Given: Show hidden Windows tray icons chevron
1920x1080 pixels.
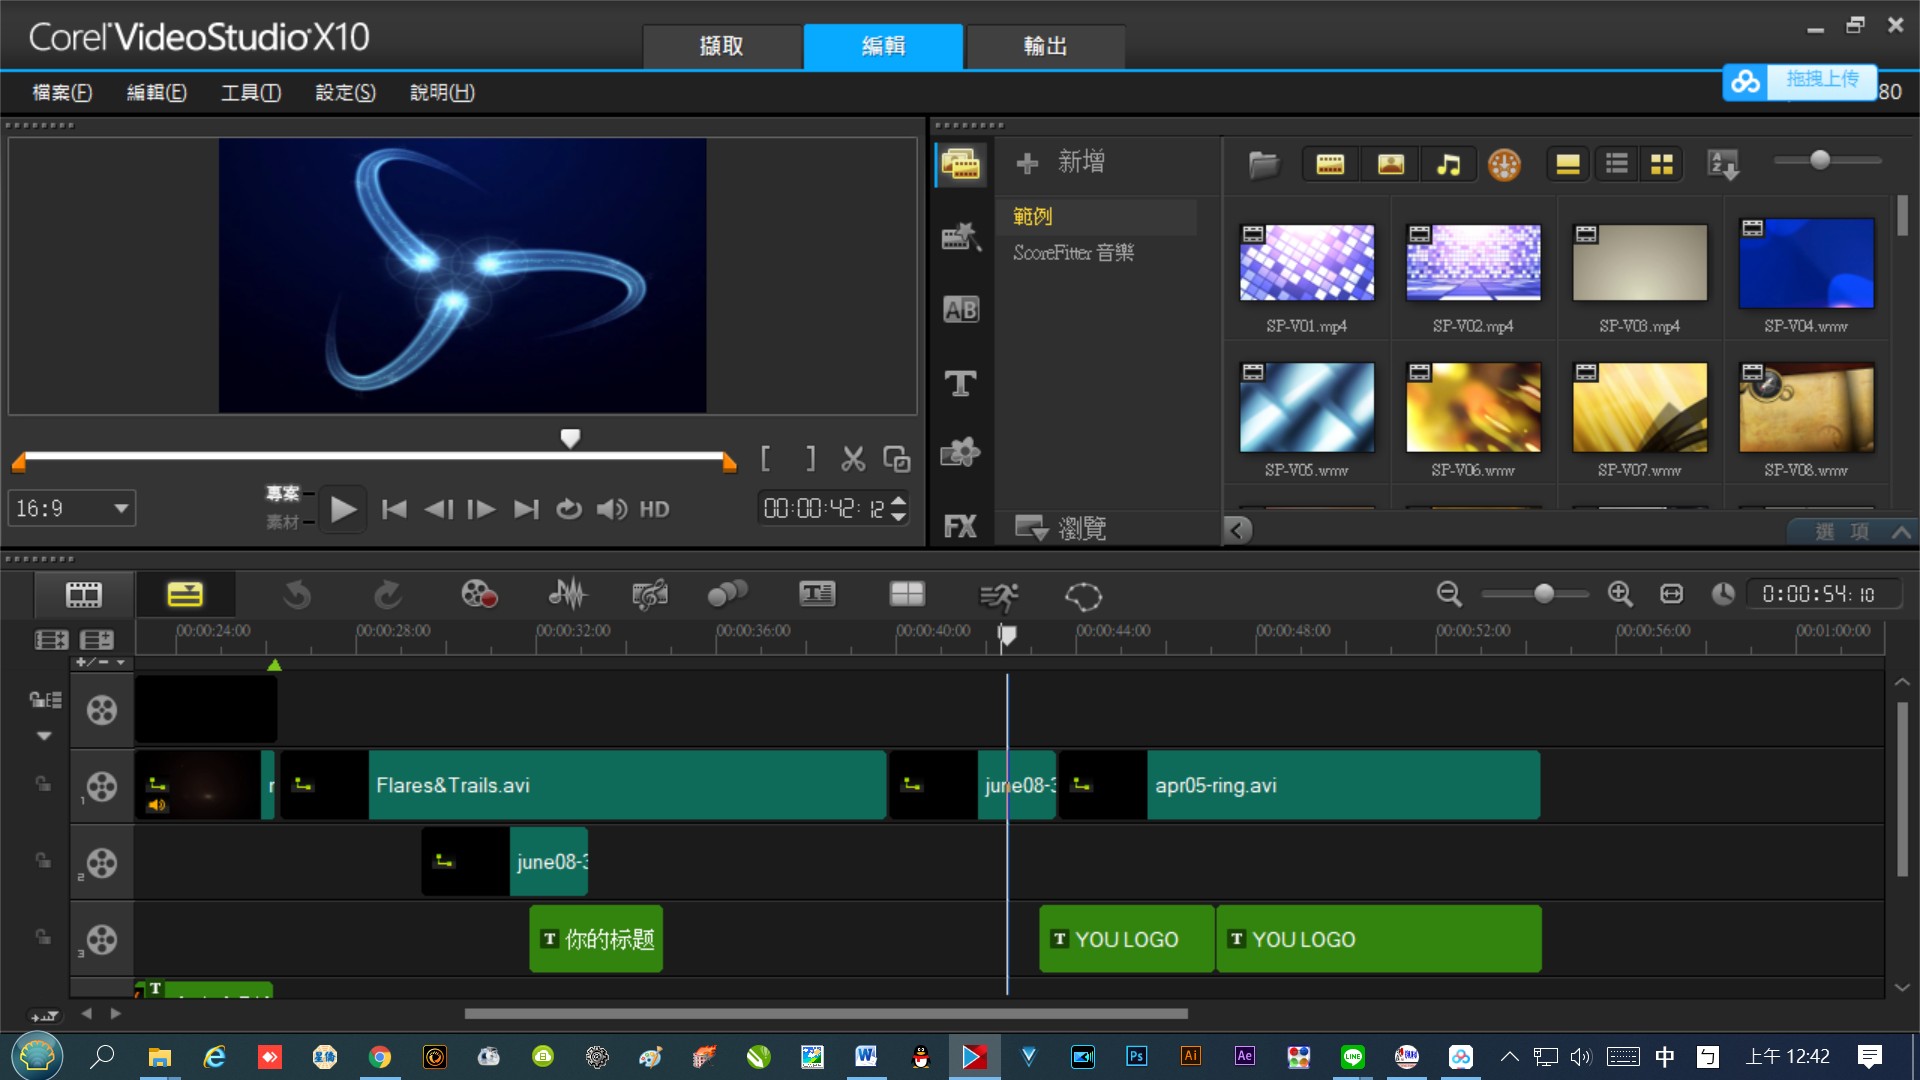Looking at the screenshot, I should tap(1510, 1056).
